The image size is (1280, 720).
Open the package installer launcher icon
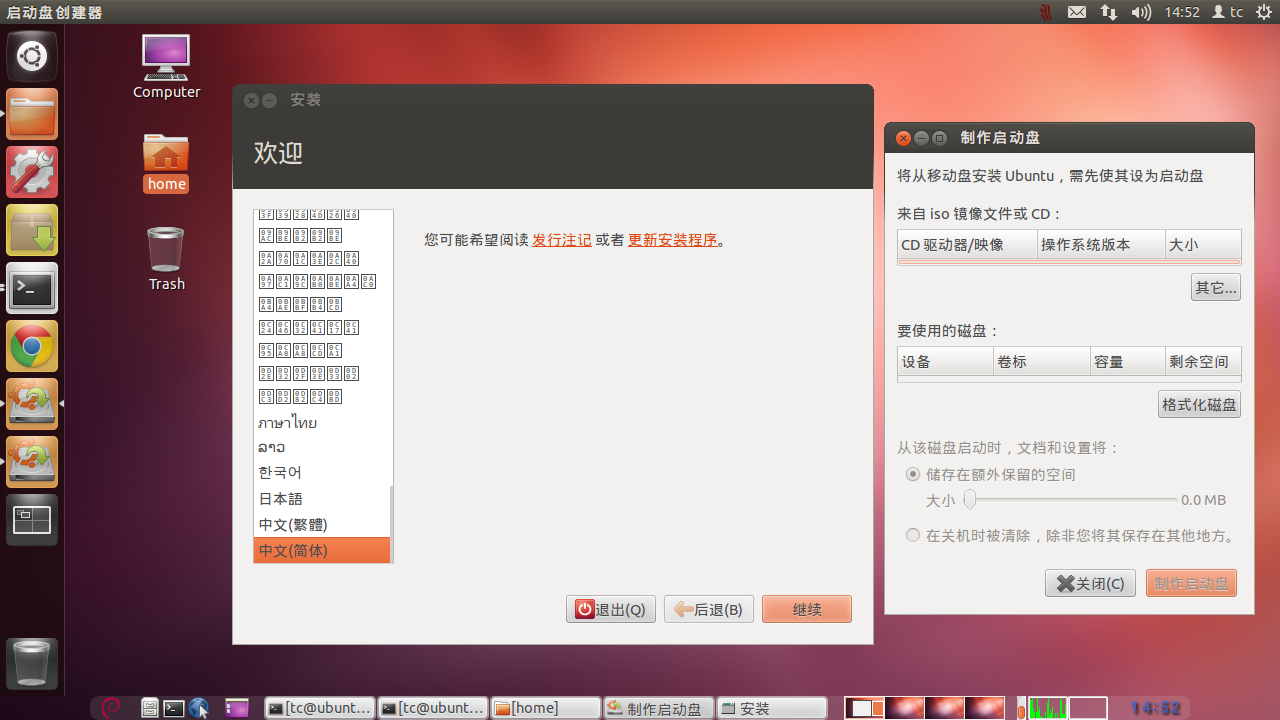click(32, 230)
